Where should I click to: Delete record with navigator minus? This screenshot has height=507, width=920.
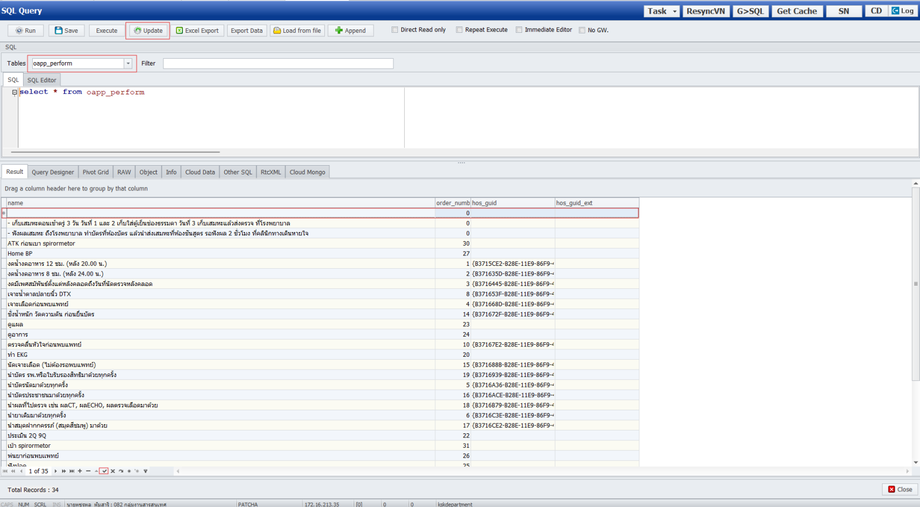(x=88, y=471)
